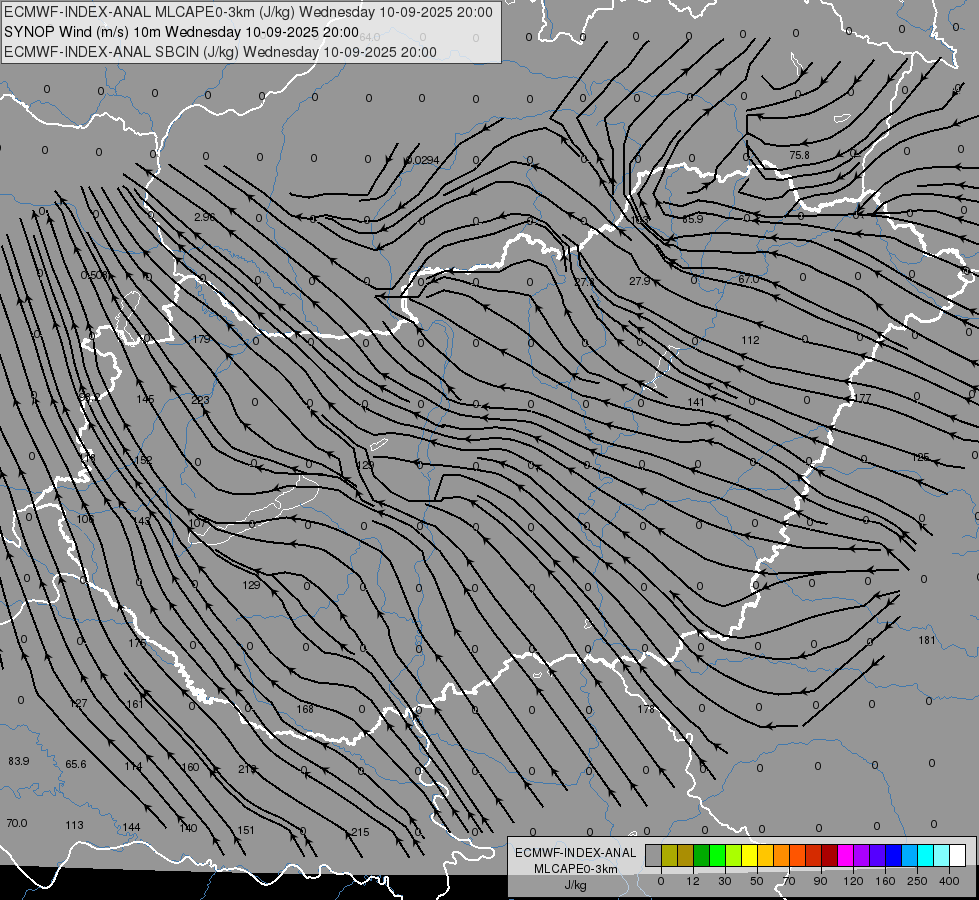Click the 213 value on the map
Image resolution: width=979 pixels, height=900 pixels.
(x=247, y=769)
